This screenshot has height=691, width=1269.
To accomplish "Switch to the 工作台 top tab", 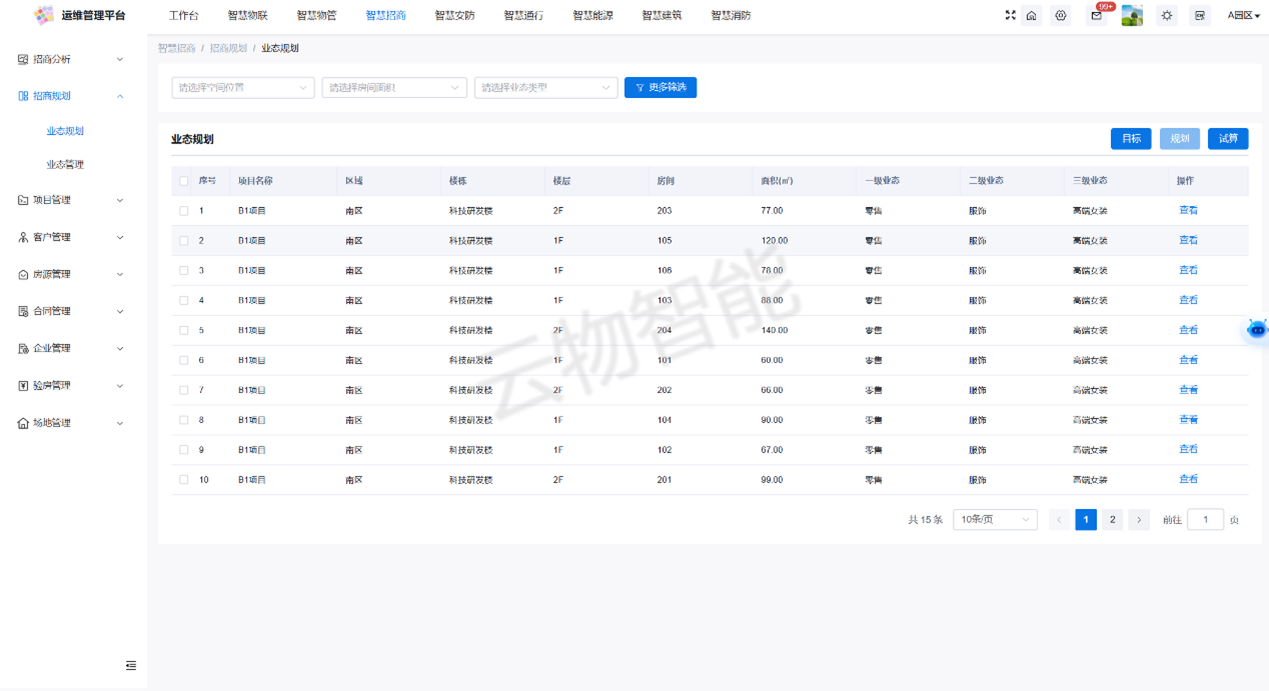I will tap(184, 16).
